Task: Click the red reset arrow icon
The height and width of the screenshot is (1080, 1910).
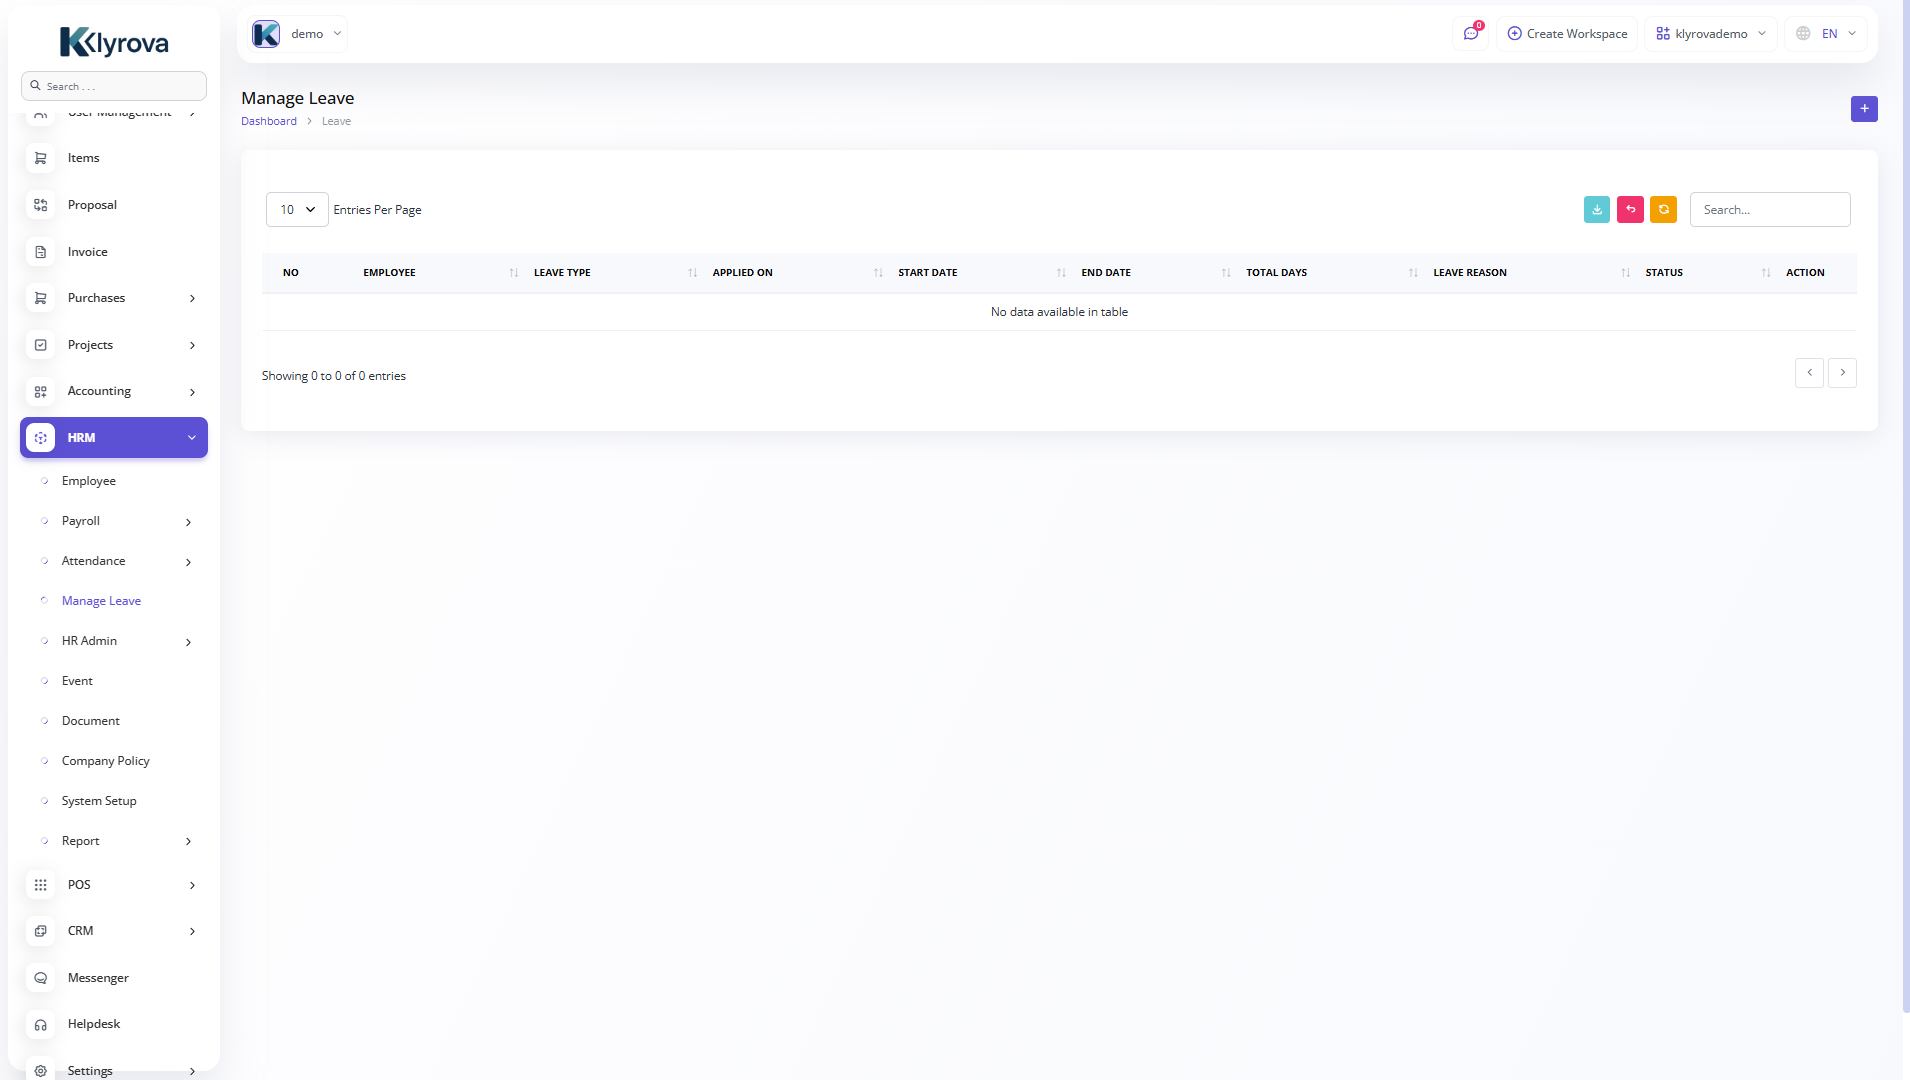Action: (x=1630, y=210)
